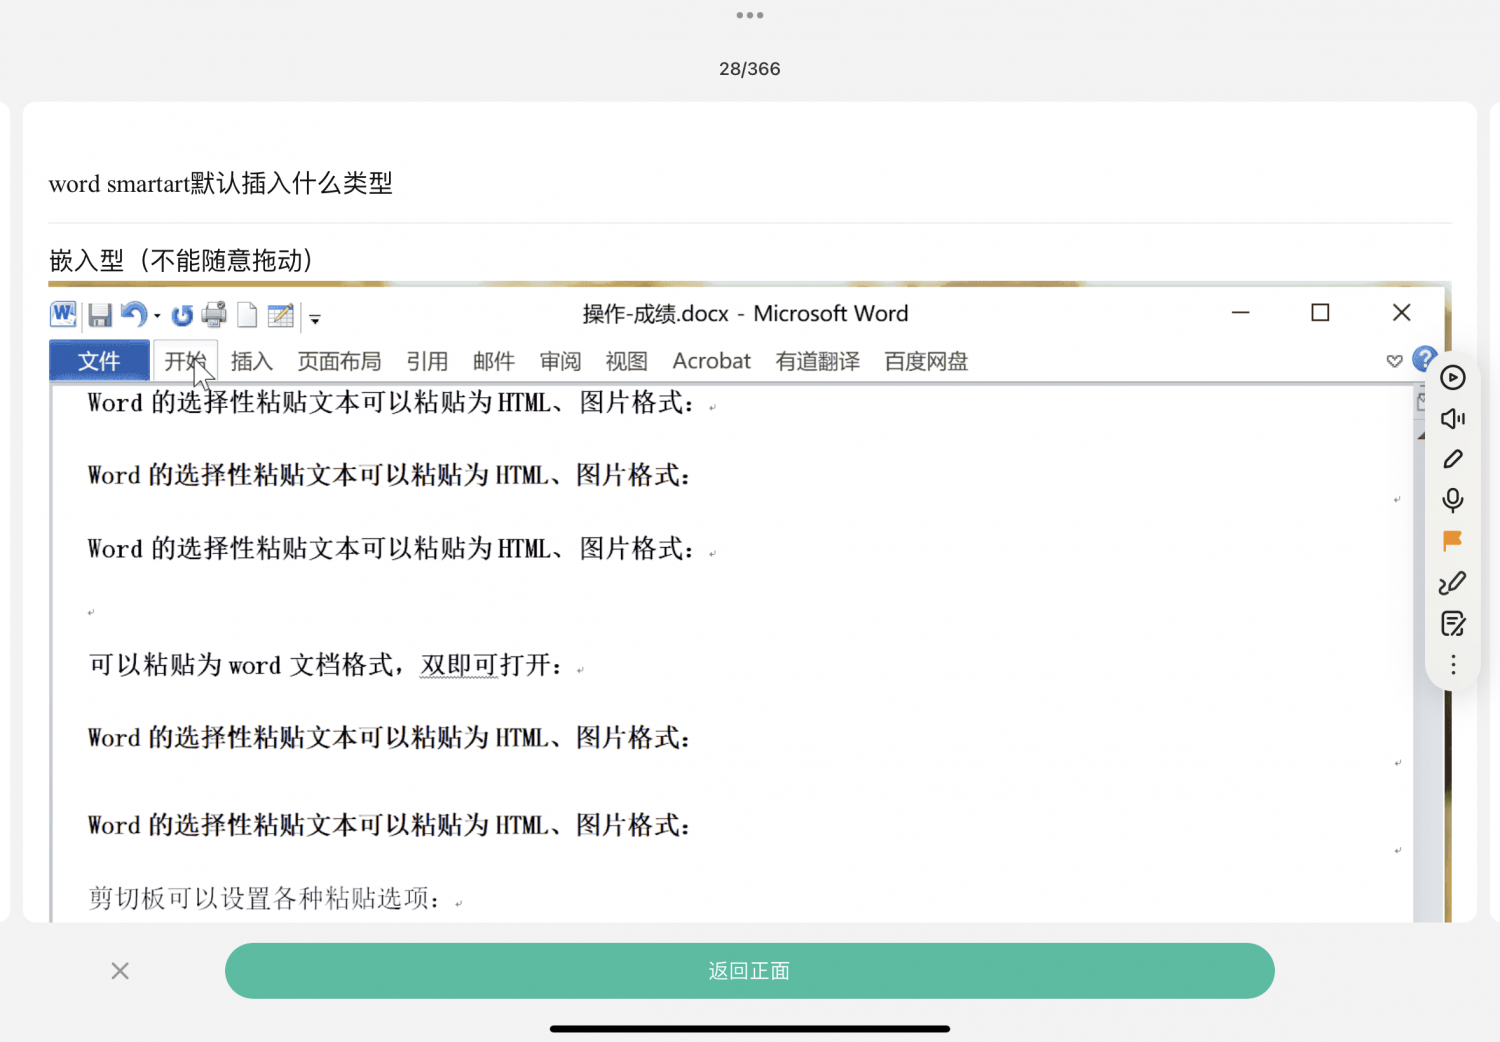Open the 百度网盘 tab
This screenshot has height=1042, width=1500.
[926, 361]
